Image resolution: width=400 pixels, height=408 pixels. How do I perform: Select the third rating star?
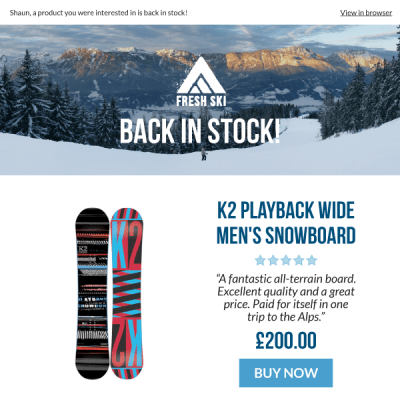click(286, 260)
